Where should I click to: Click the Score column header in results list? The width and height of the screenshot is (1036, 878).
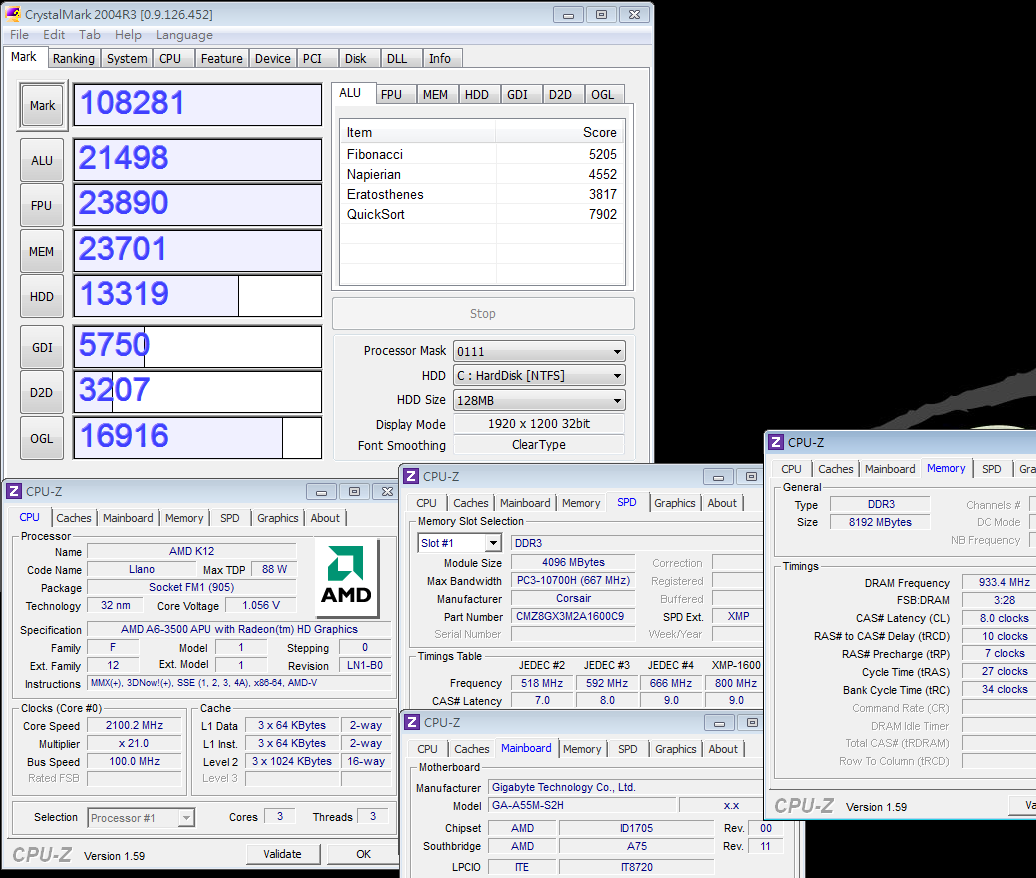pyautogui.click(x=559, y=132)
